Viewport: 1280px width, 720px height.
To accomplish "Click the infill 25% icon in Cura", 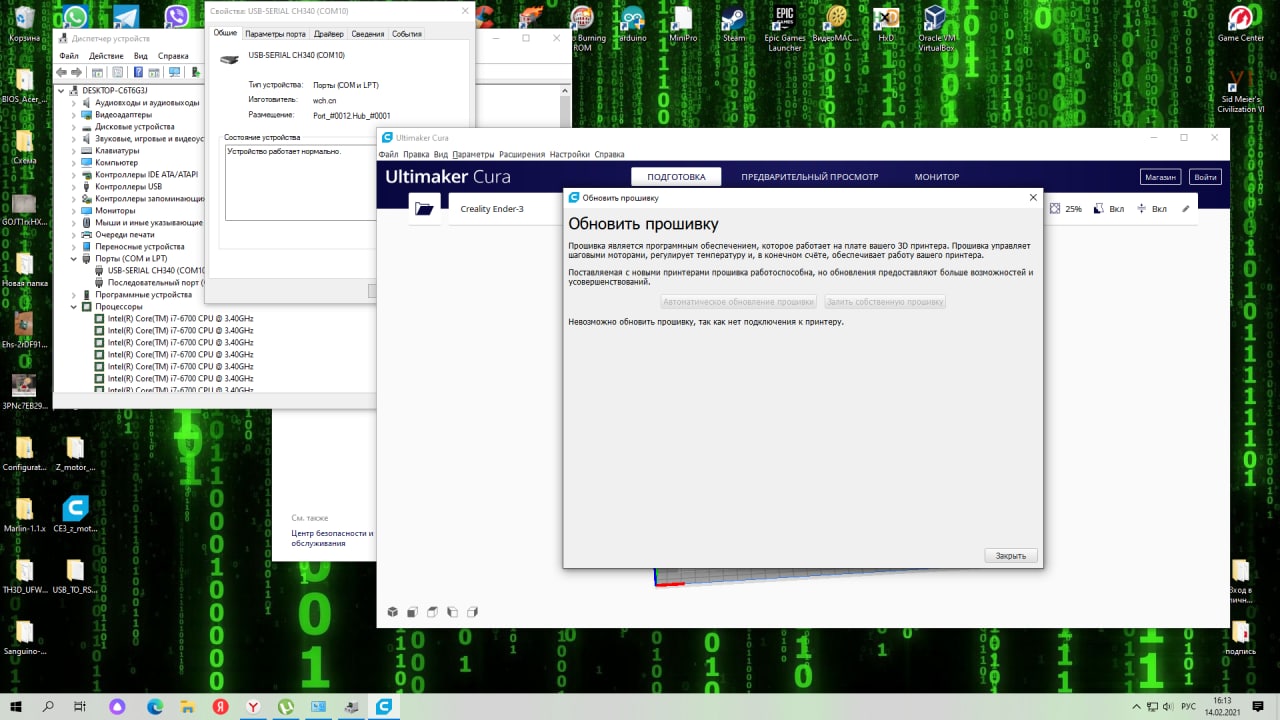I will click(1055, 209).
